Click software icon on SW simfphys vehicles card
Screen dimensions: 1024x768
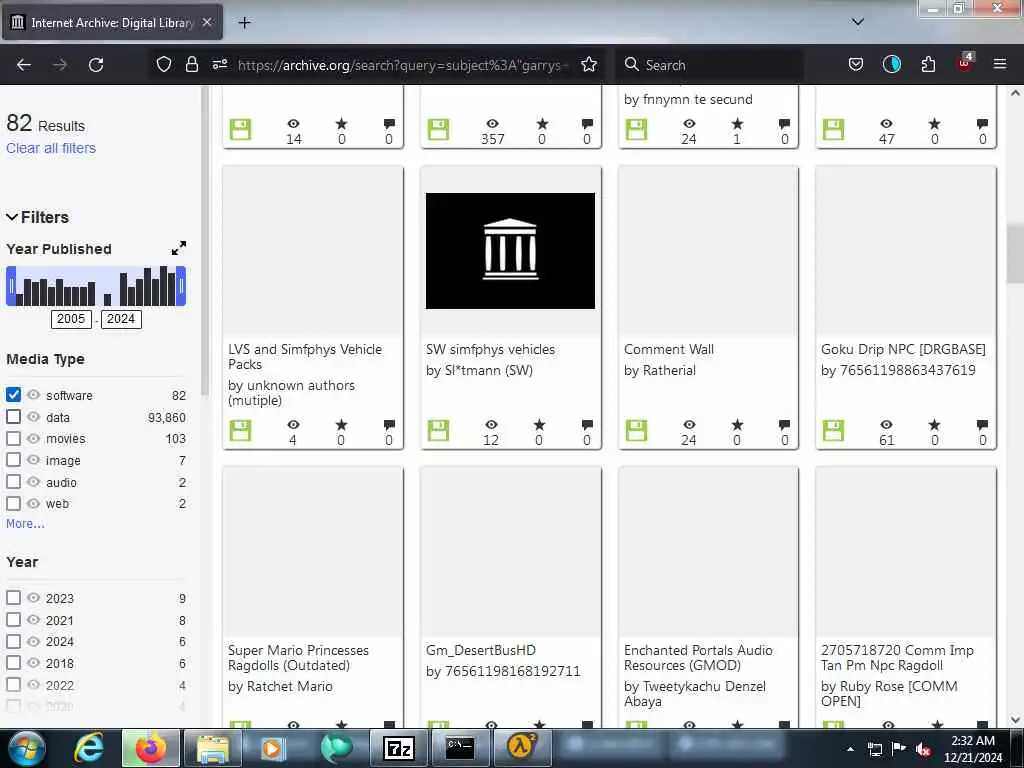(x=438, y=430)
